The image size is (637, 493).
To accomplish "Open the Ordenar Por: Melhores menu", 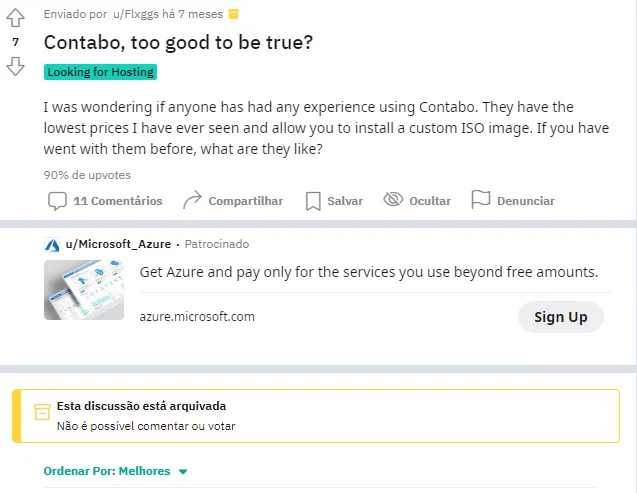I will [x=107, y=471].
